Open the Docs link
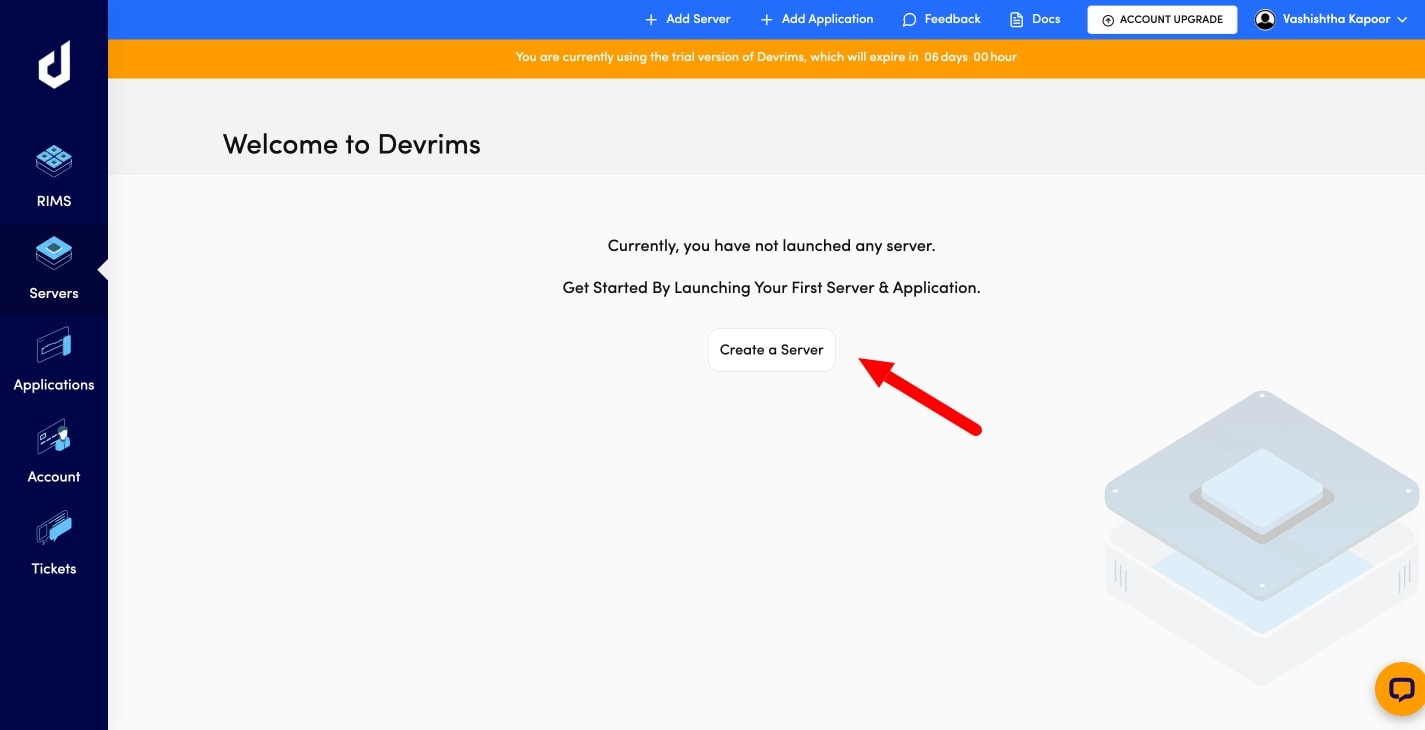Screen dimensions: 1425x730 coord(1035,19)
